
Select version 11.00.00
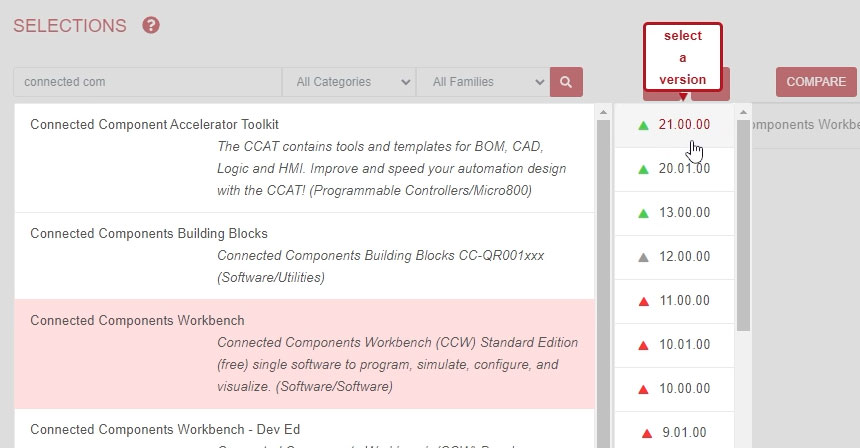point(674,300)
